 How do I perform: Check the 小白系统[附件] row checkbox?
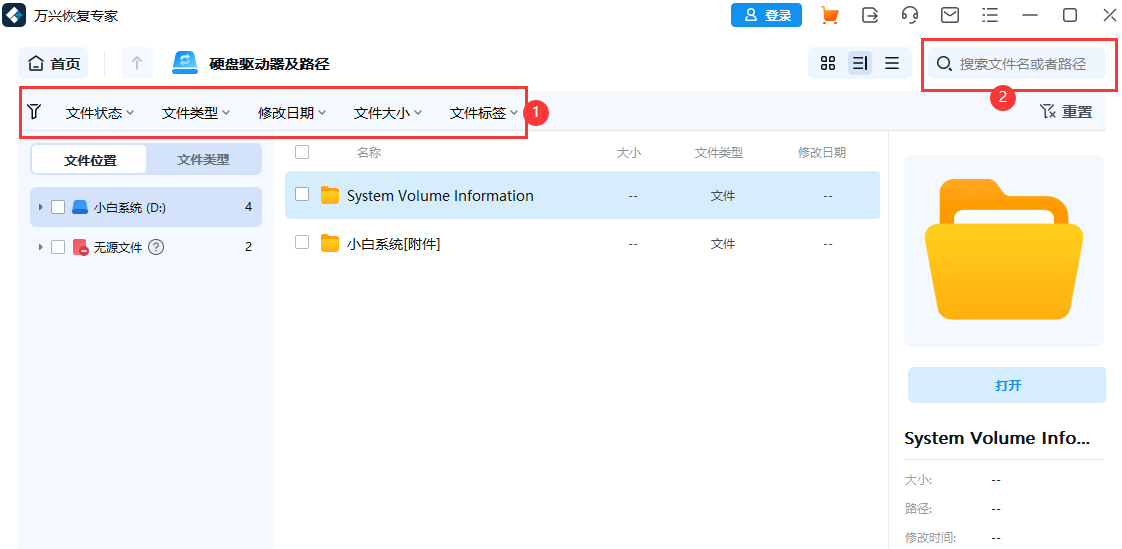point(302,243)
